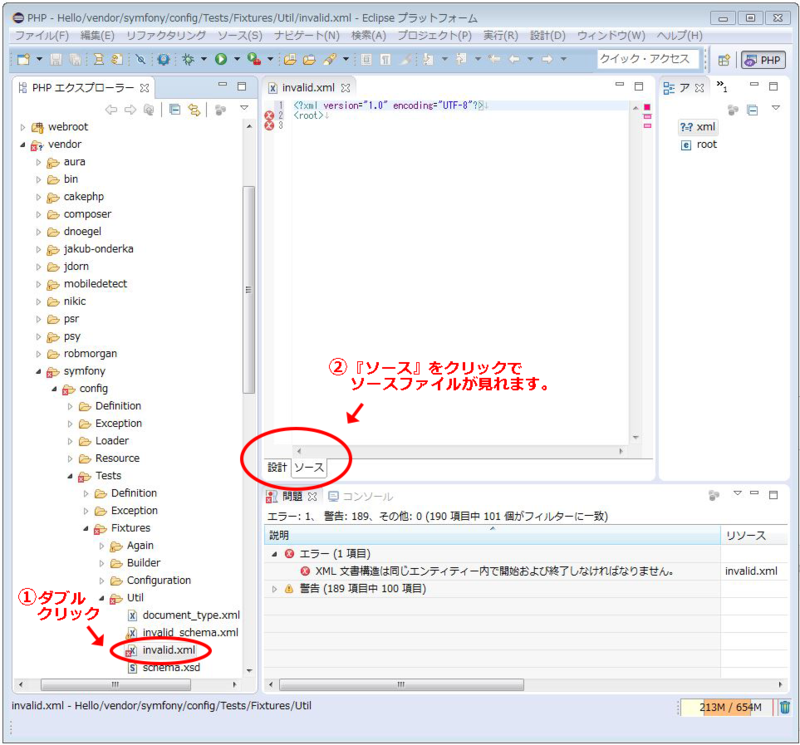
Task: Open the External Tools dropdown arrow
Action: [270, 59]
